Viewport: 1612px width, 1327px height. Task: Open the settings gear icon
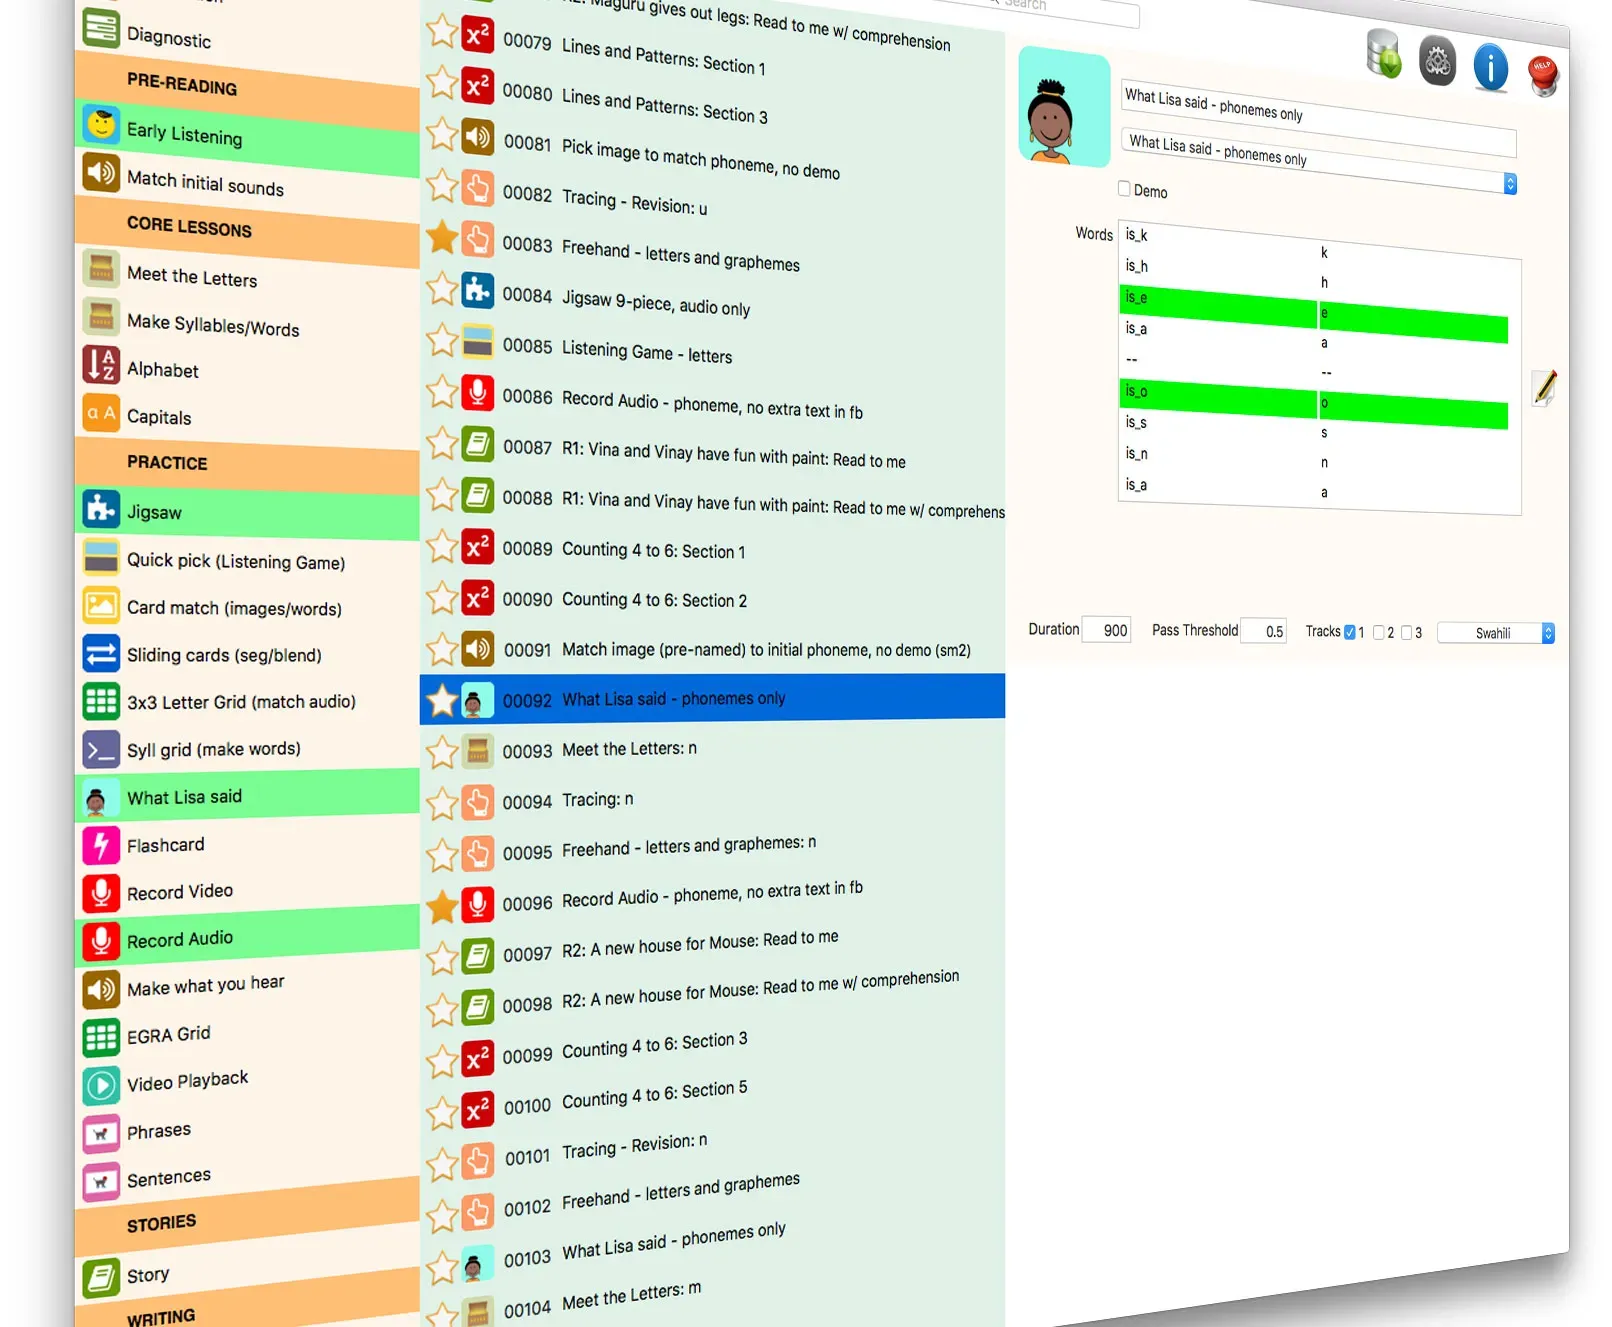(x=1437, y=62)
